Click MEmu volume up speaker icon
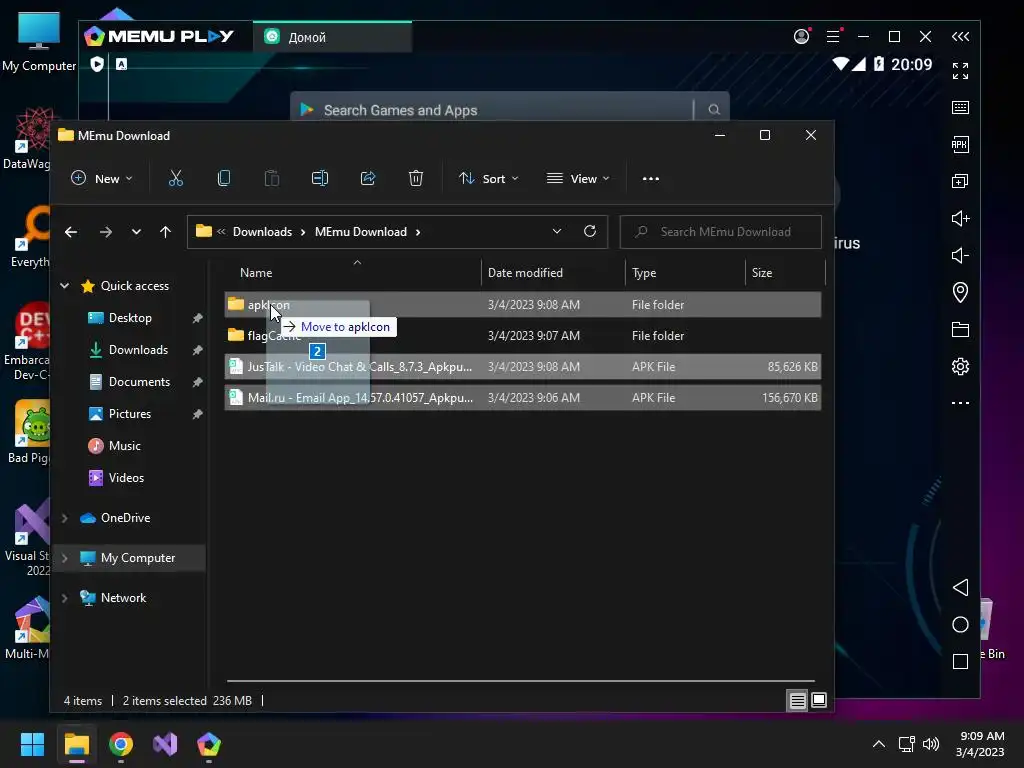Screen dimensions: 1024x768 tap(960, 218)
